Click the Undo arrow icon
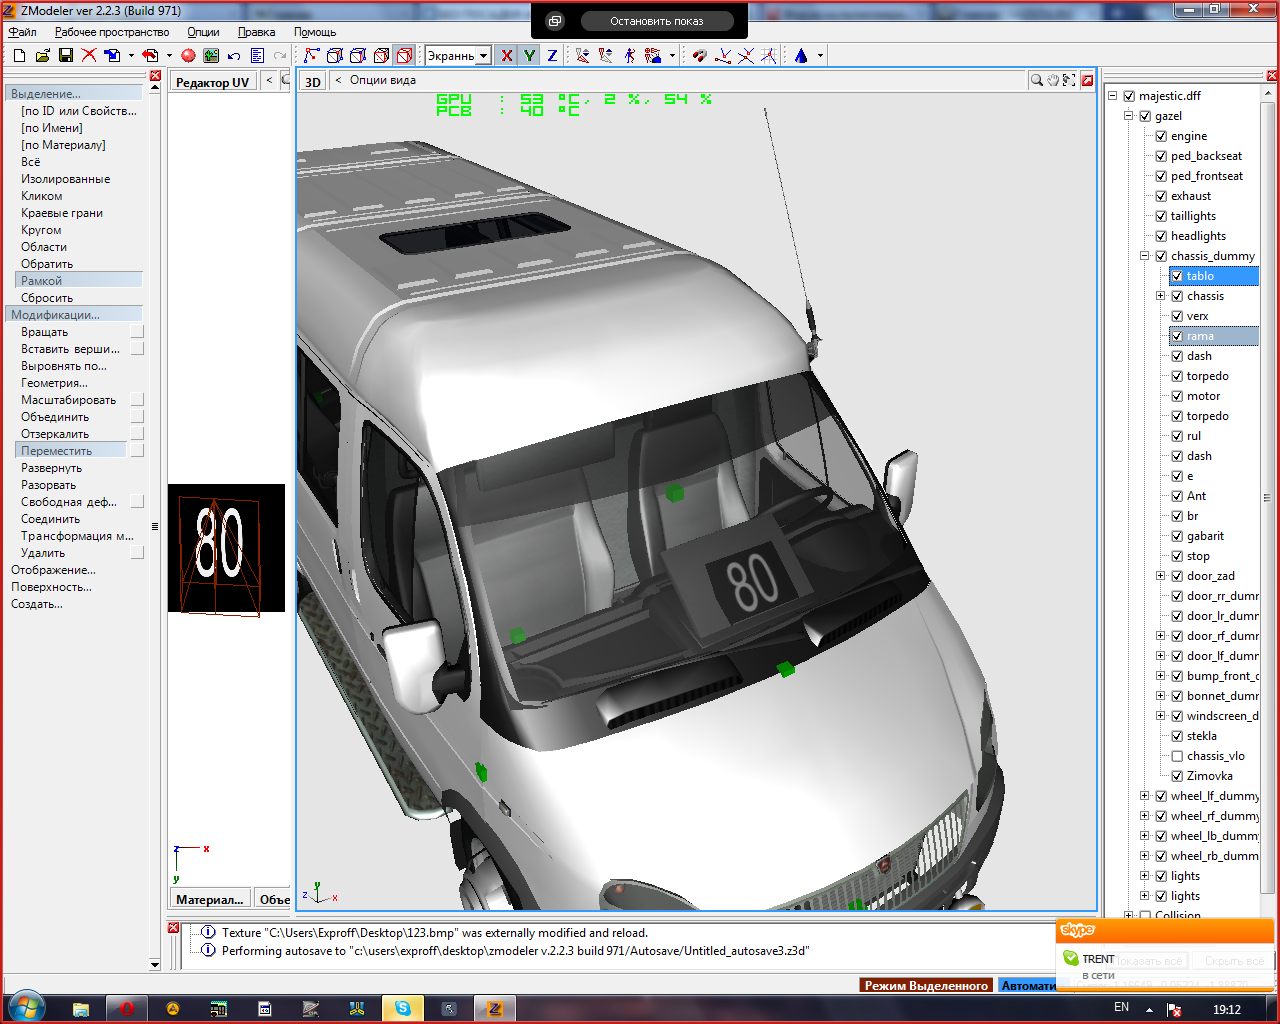 point(234,56)
